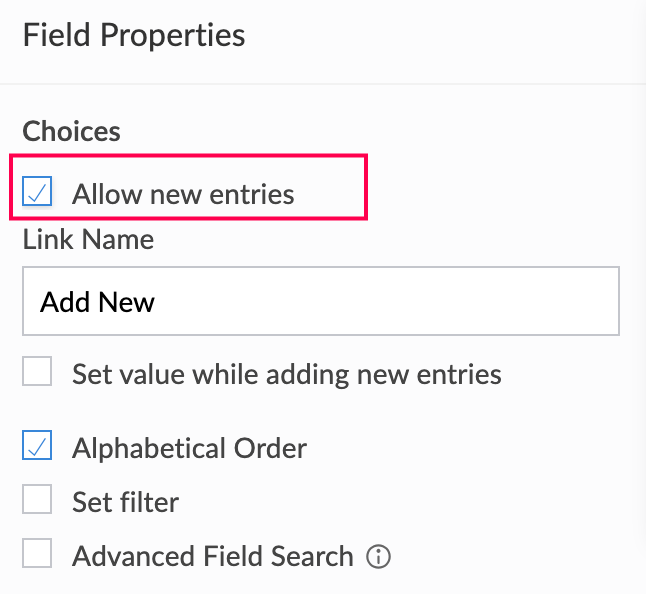Click the 'Alphabetical Order' label text
Viewport: 646px width, 594px height.
click(189, 447)
